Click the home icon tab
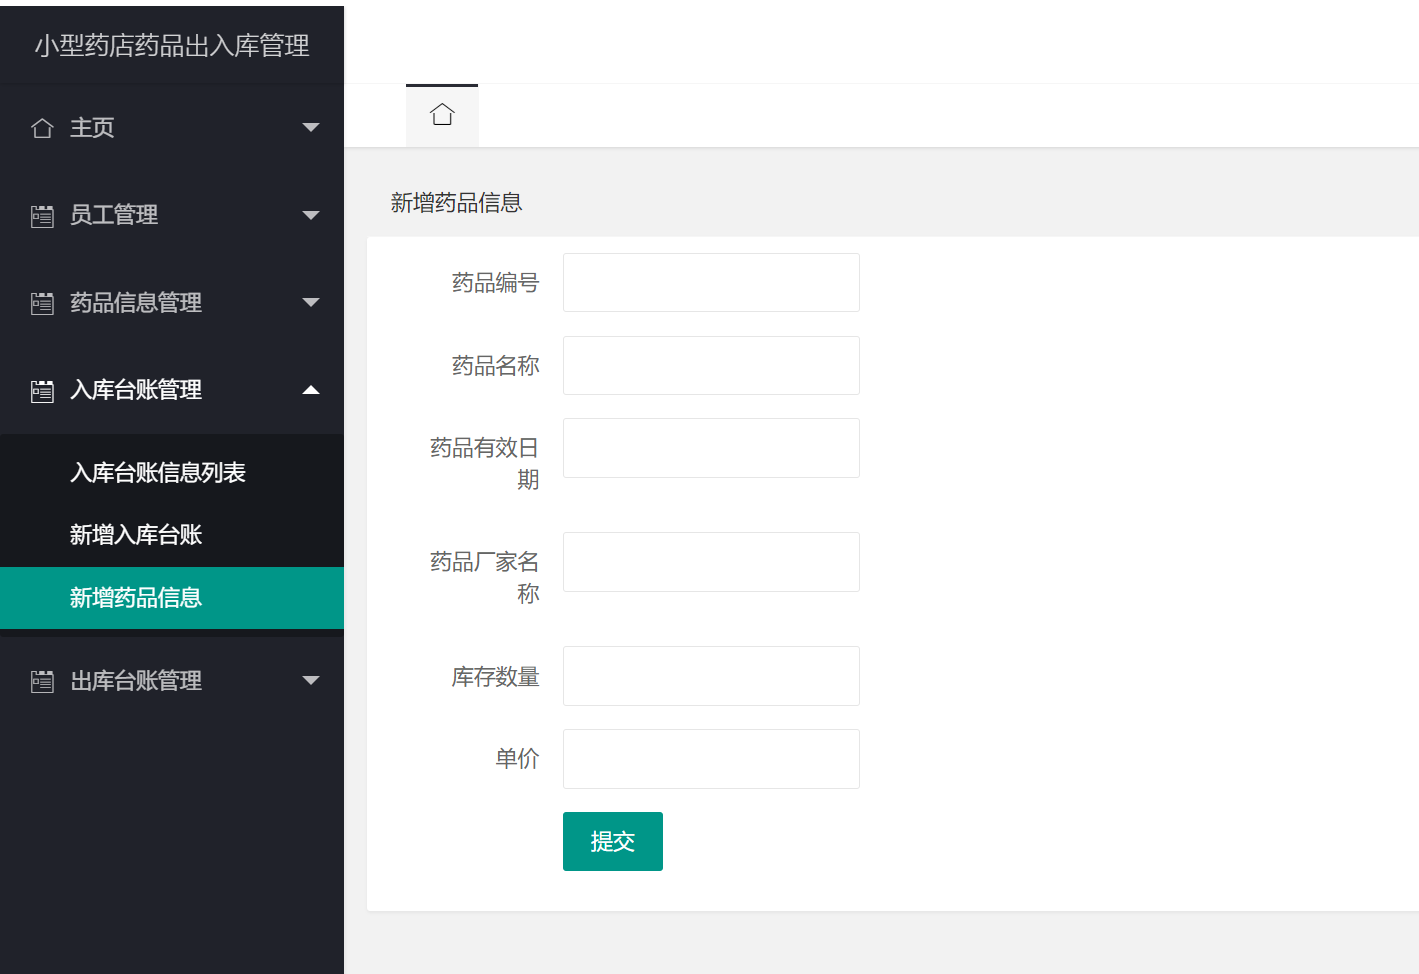 [442, 115]
